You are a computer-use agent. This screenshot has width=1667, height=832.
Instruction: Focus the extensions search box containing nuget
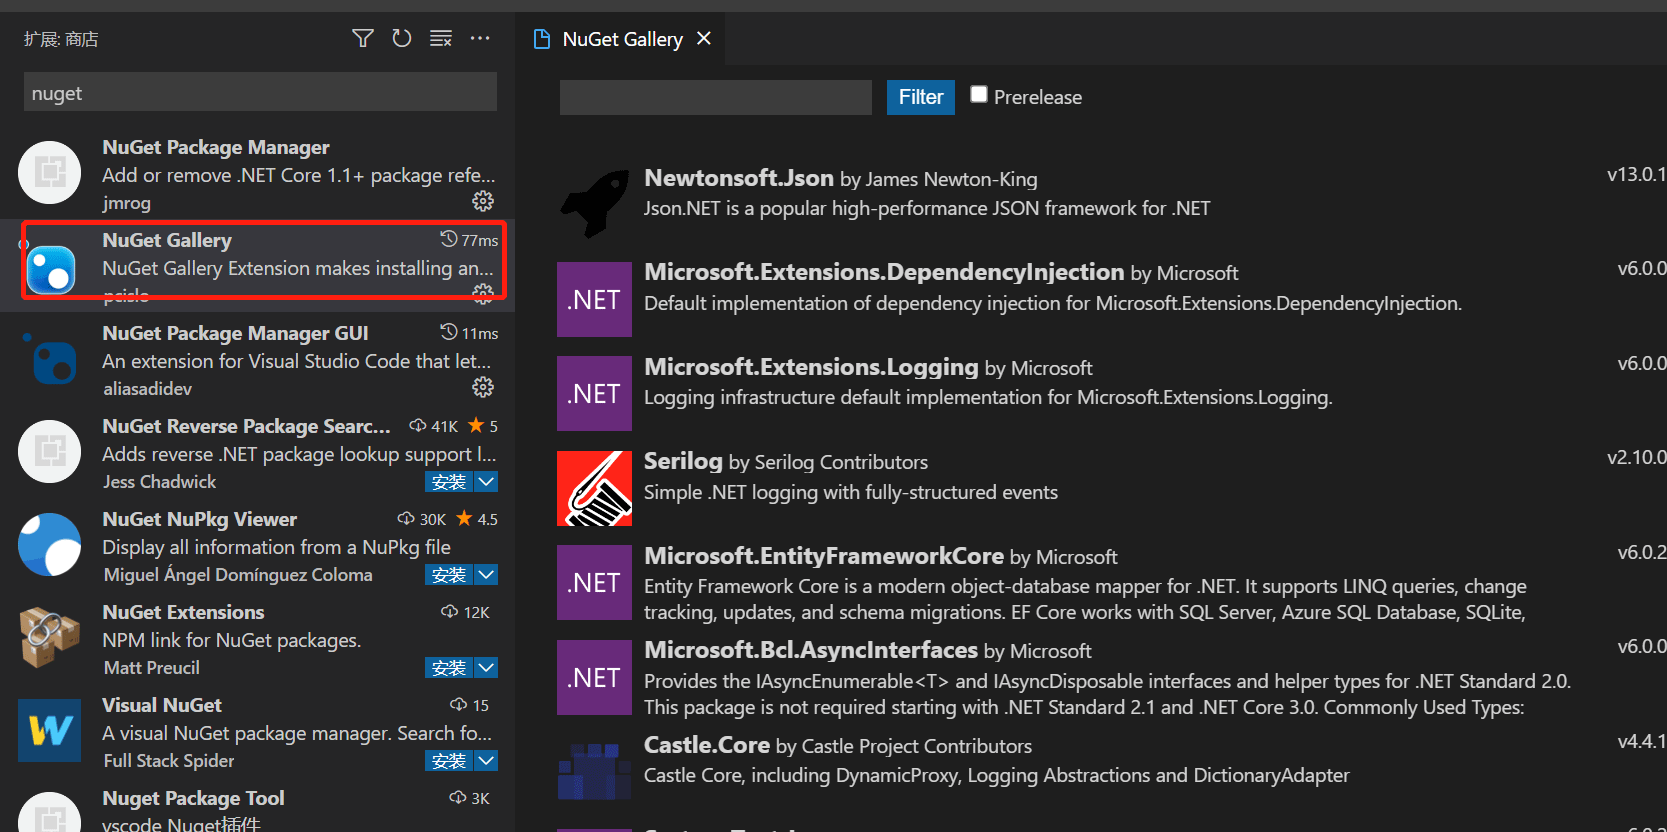pos(260,92)
